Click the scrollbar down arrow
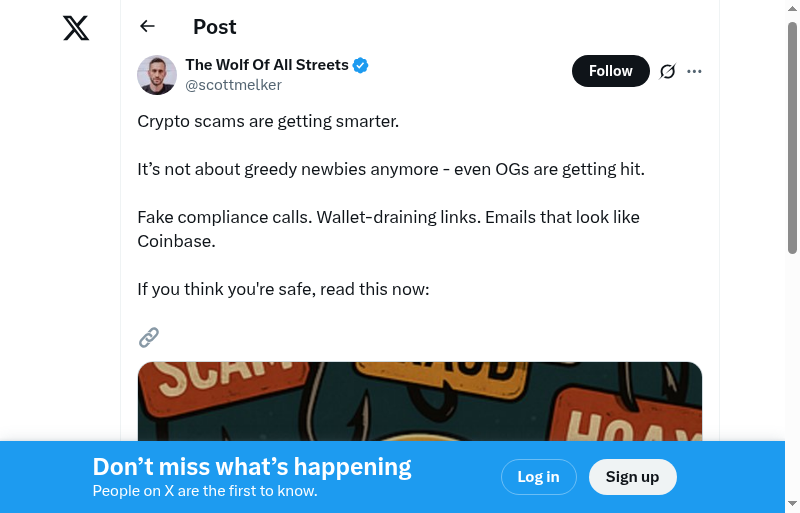 coord(792,504)
